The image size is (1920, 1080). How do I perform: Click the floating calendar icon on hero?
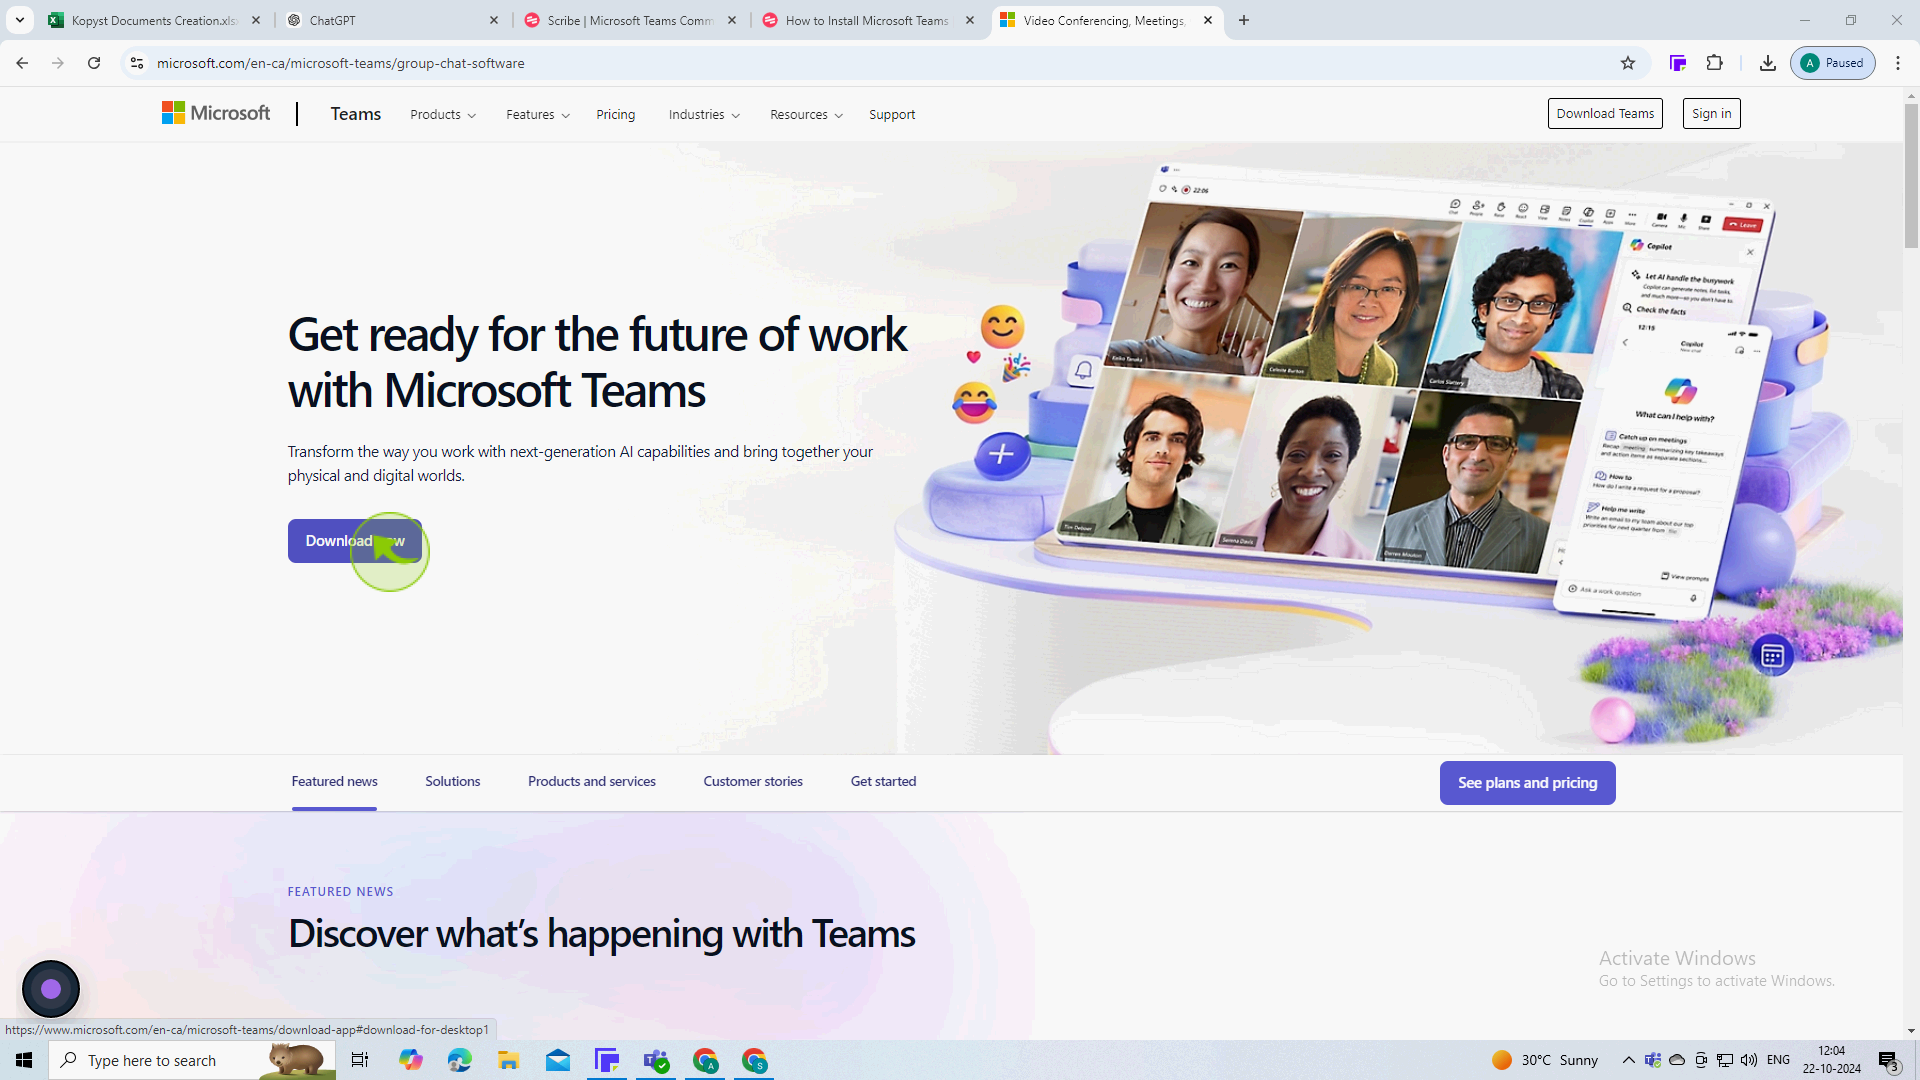pos(1773,656)
